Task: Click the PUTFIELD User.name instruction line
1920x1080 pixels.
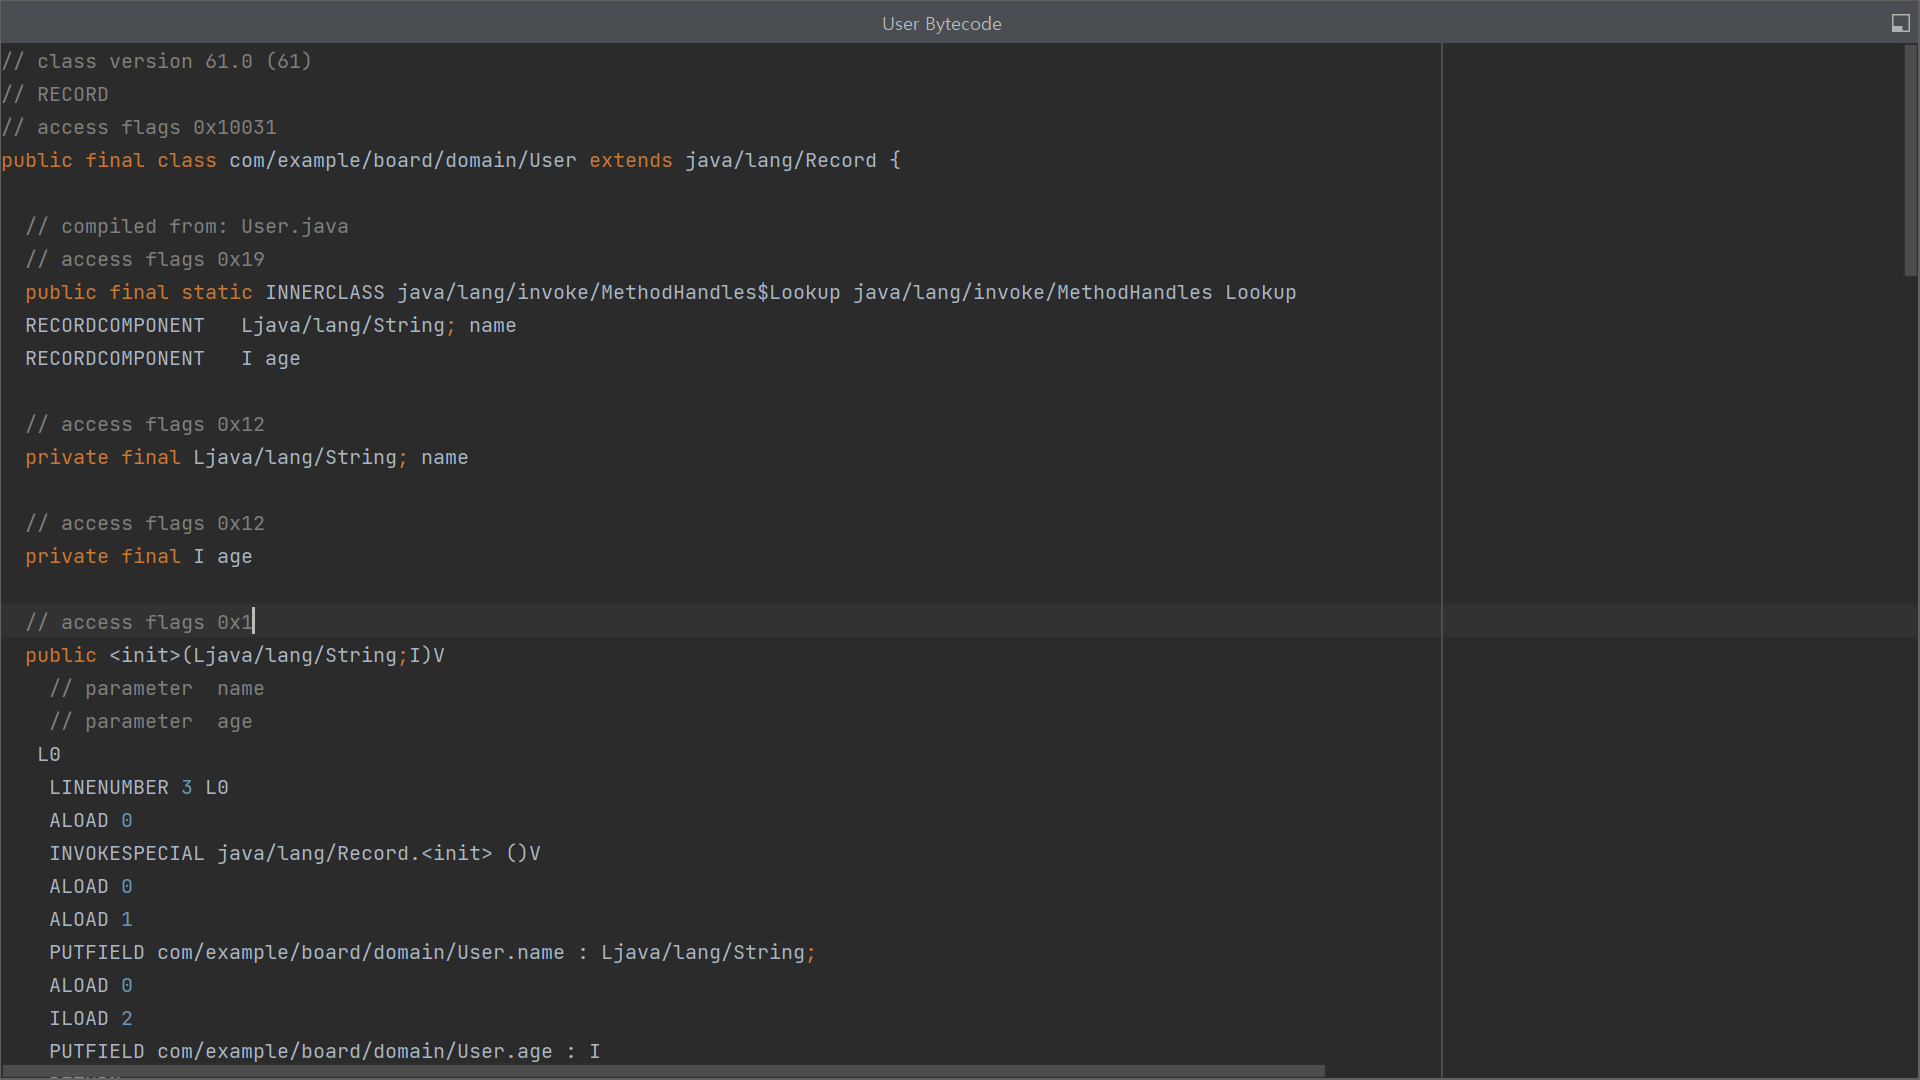Action: coord(432,952)
